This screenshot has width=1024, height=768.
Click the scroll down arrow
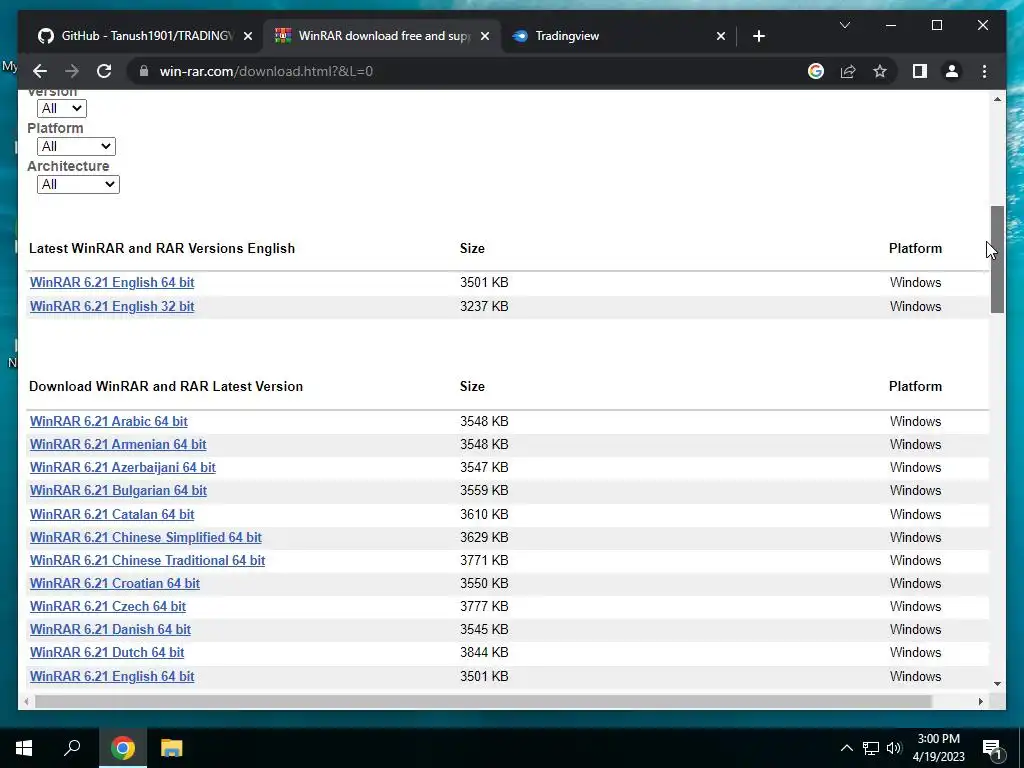(x=997, y=684)
